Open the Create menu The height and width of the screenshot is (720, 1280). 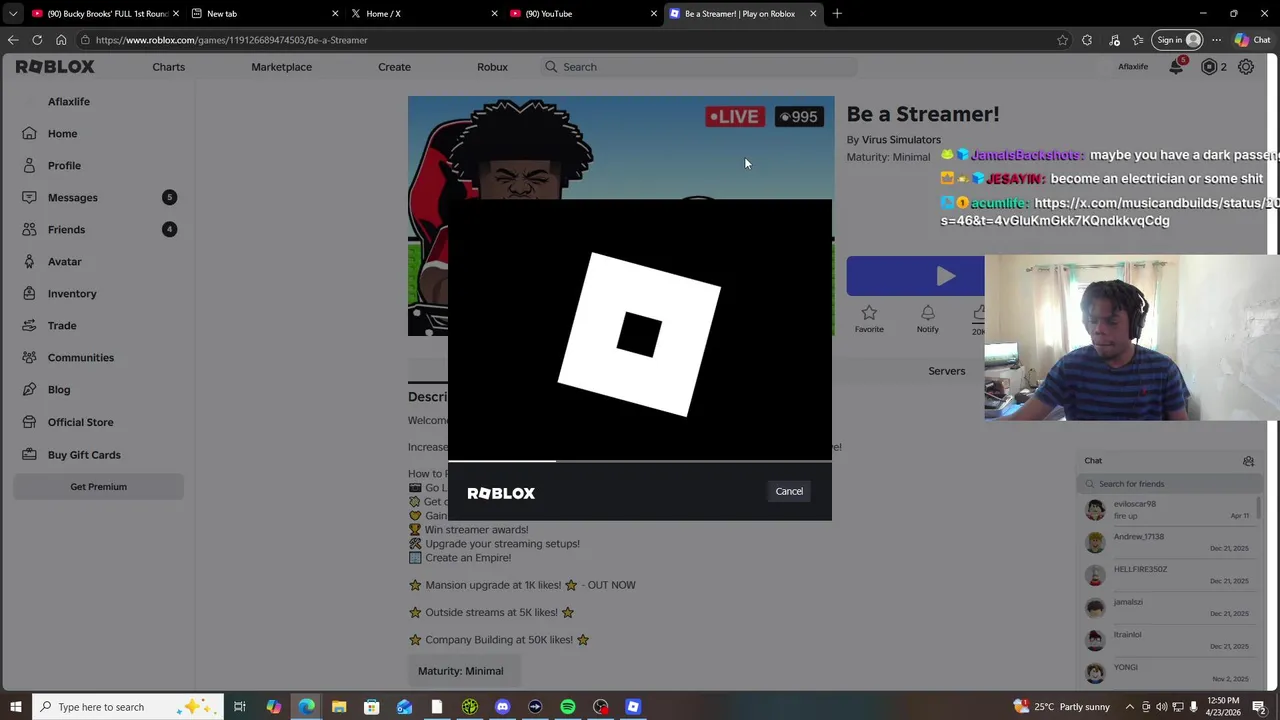(394, 67)
